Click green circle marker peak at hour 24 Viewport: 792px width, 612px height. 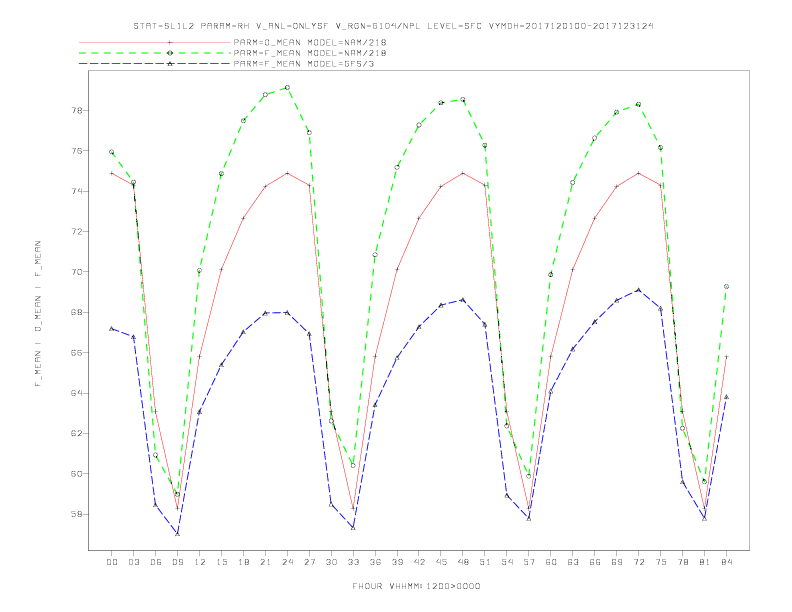pos(287,87)
